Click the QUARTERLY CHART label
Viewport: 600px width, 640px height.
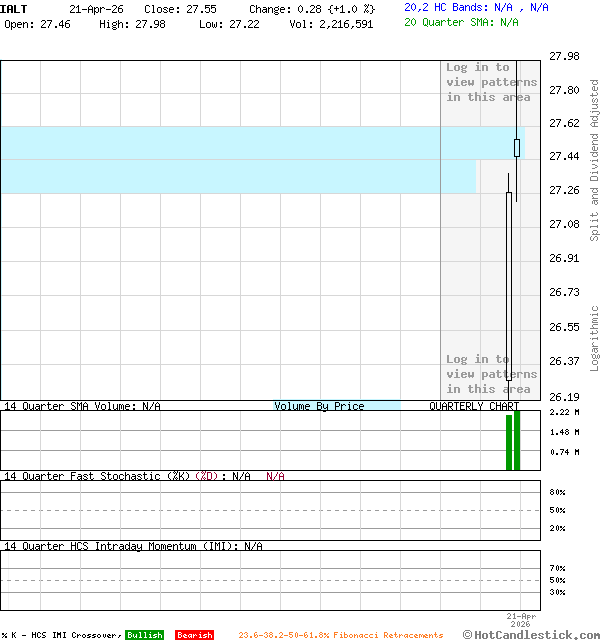474,406
